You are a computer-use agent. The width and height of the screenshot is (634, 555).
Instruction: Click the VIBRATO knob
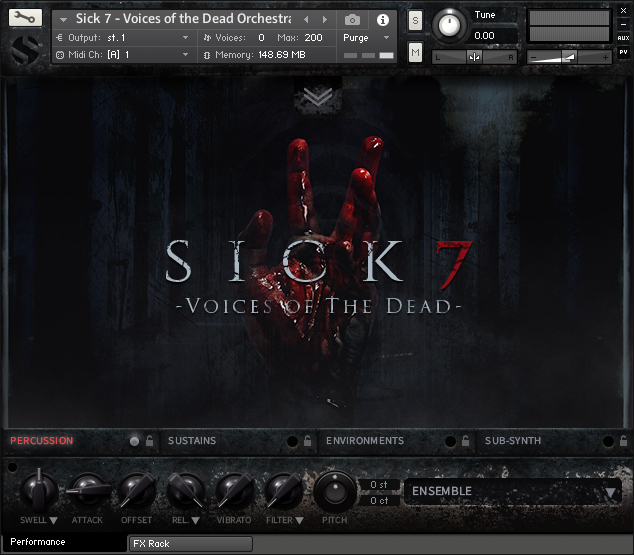coord(235,491)
